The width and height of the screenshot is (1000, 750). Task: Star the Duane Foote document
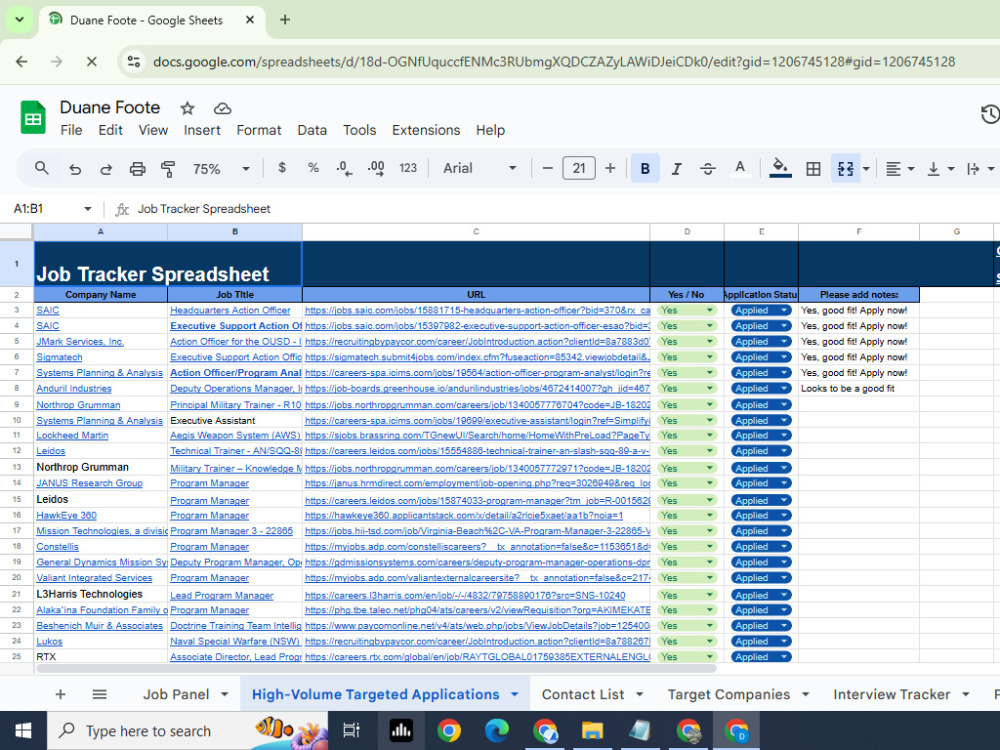[187, 108]
